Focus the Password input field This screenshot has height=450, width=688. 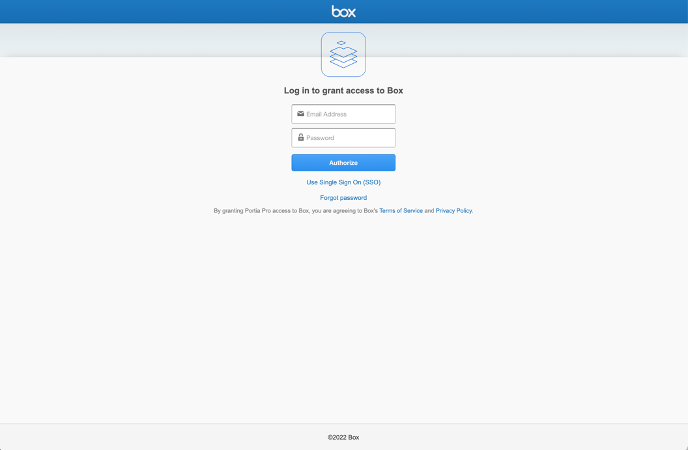[x=343, y=138]
